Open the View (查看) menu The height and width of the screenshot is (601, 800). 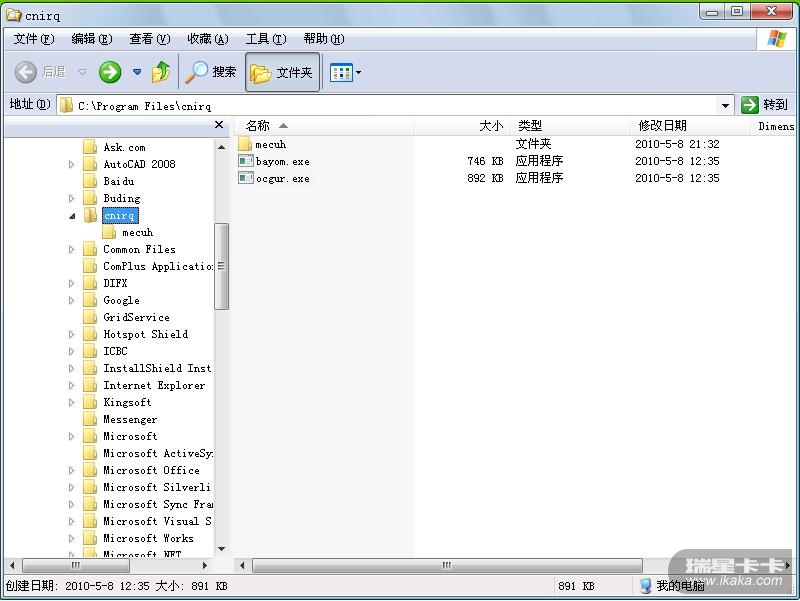(149, 39)
